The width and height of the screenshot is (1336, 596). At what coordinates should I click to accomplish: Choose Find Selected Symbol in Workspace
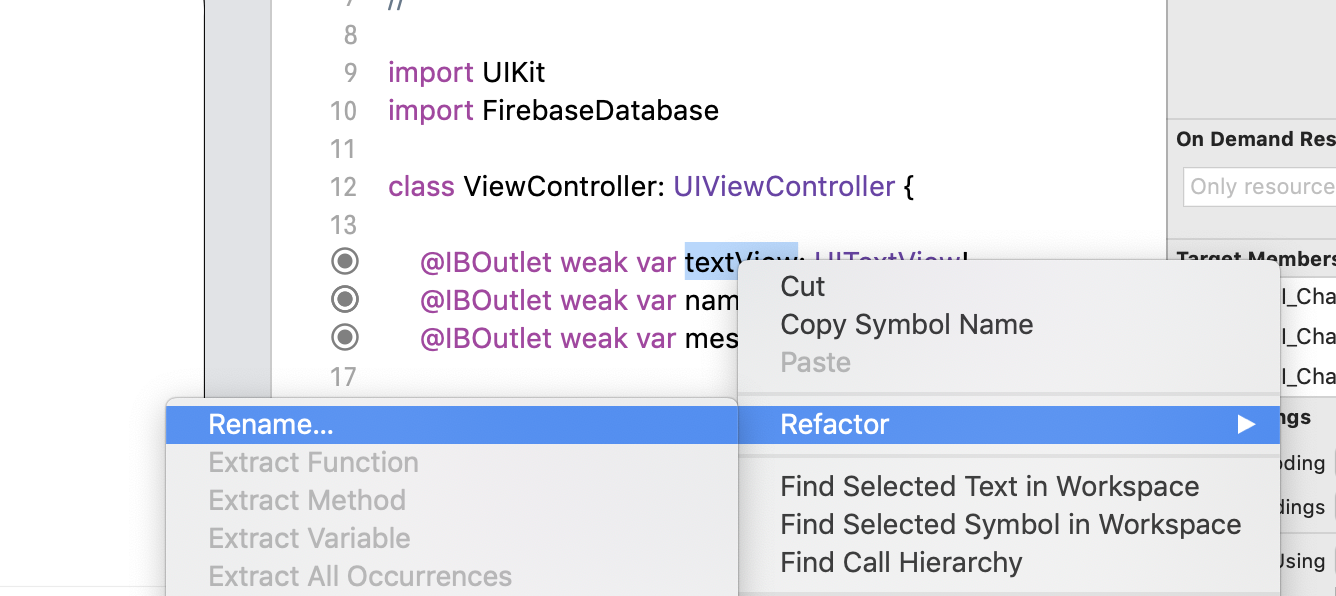(x=1010, y=524)
